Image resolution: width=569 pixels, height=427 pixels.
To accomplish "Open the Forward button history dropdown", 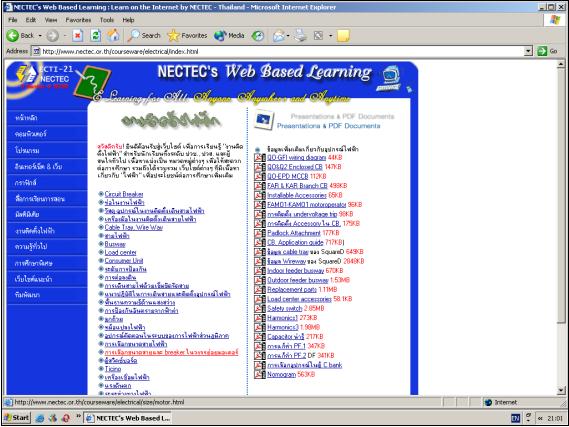I will pyautogui.click(x=65, y=36).
